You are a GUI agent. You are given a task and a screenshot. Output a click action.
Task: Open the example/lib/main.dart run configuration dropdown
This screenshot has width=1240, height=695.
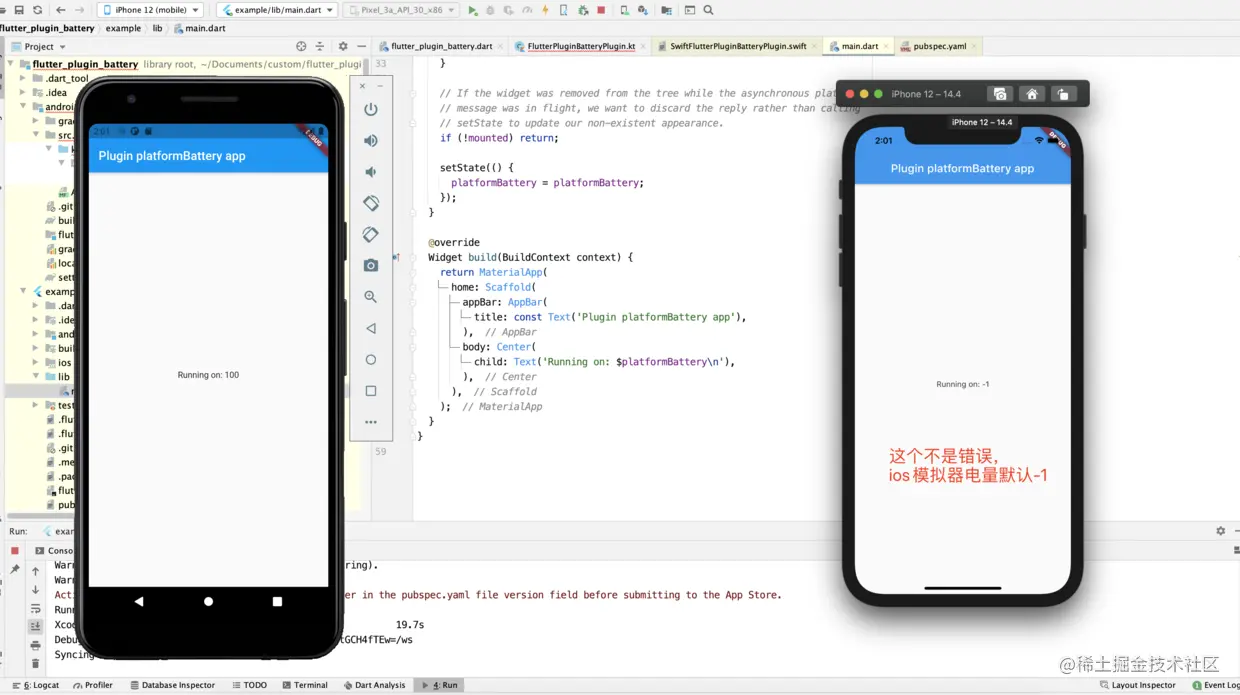click(277, 10)
